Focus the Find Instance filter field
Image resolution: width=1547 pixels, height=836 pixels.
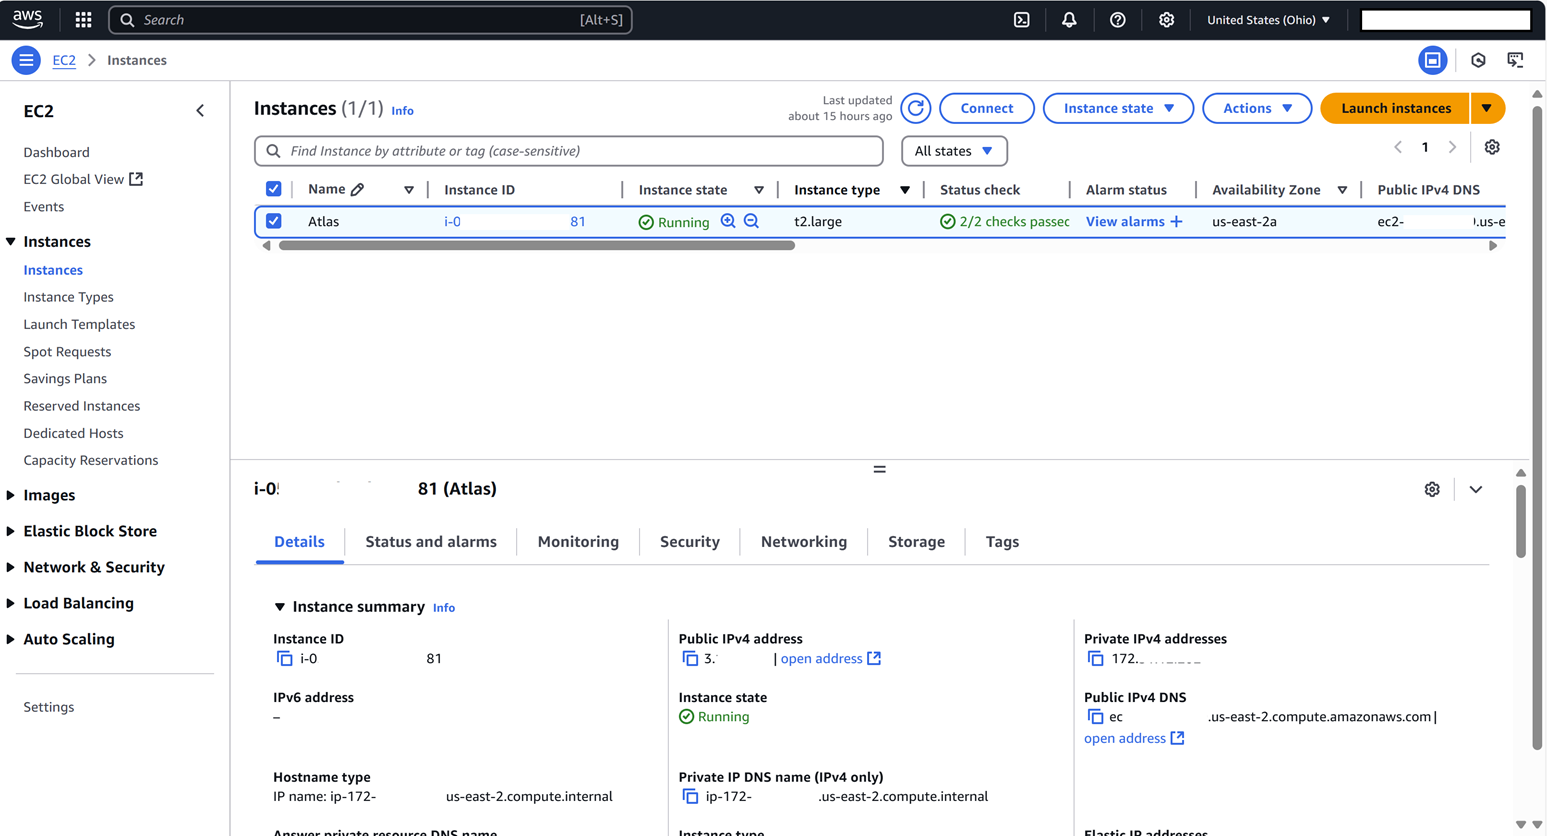click(x=569, y=151)
